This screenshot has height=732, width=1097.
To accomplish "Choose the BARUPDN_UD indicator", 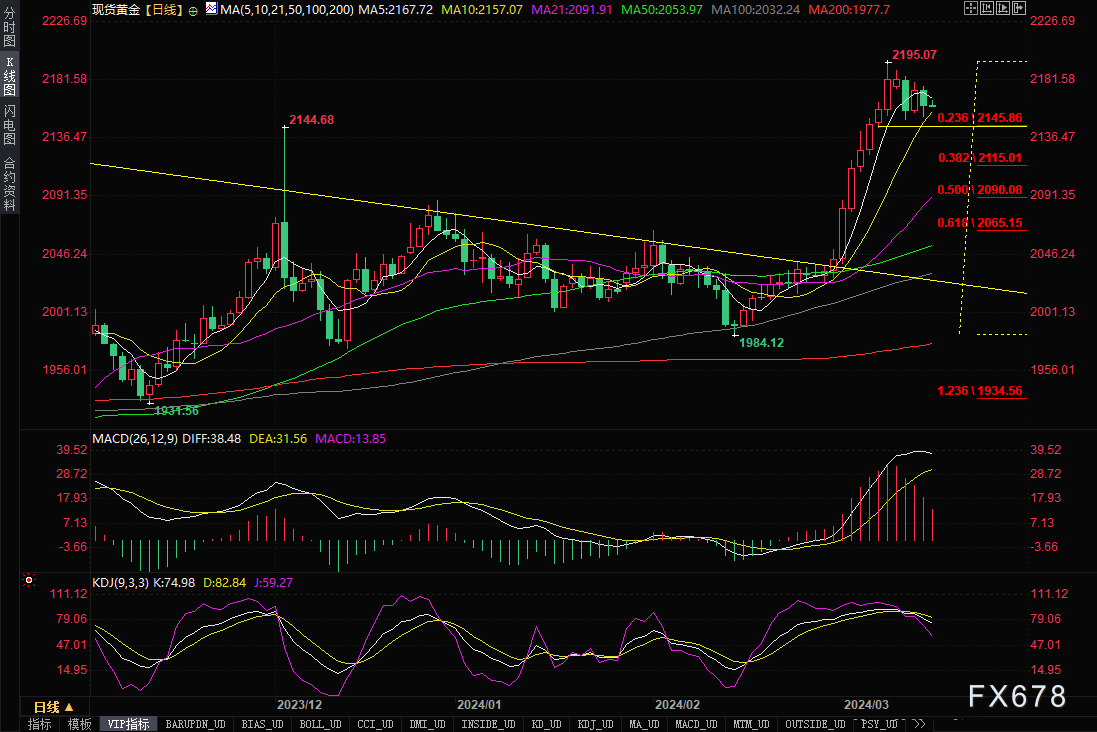I will coord(195,724).
